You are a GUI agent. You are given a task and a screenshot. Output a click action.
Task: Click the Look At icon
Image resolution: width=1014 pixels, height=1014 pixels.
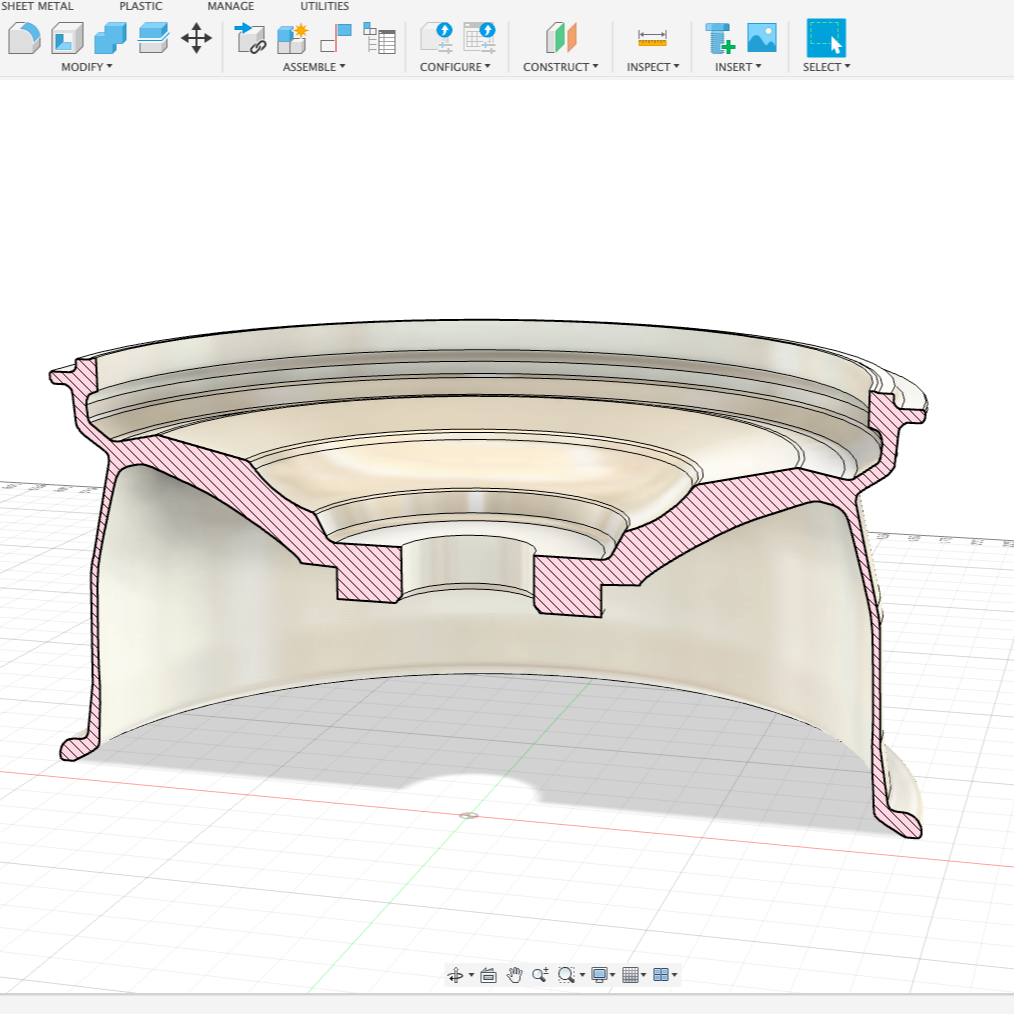[x=488, y=975]
